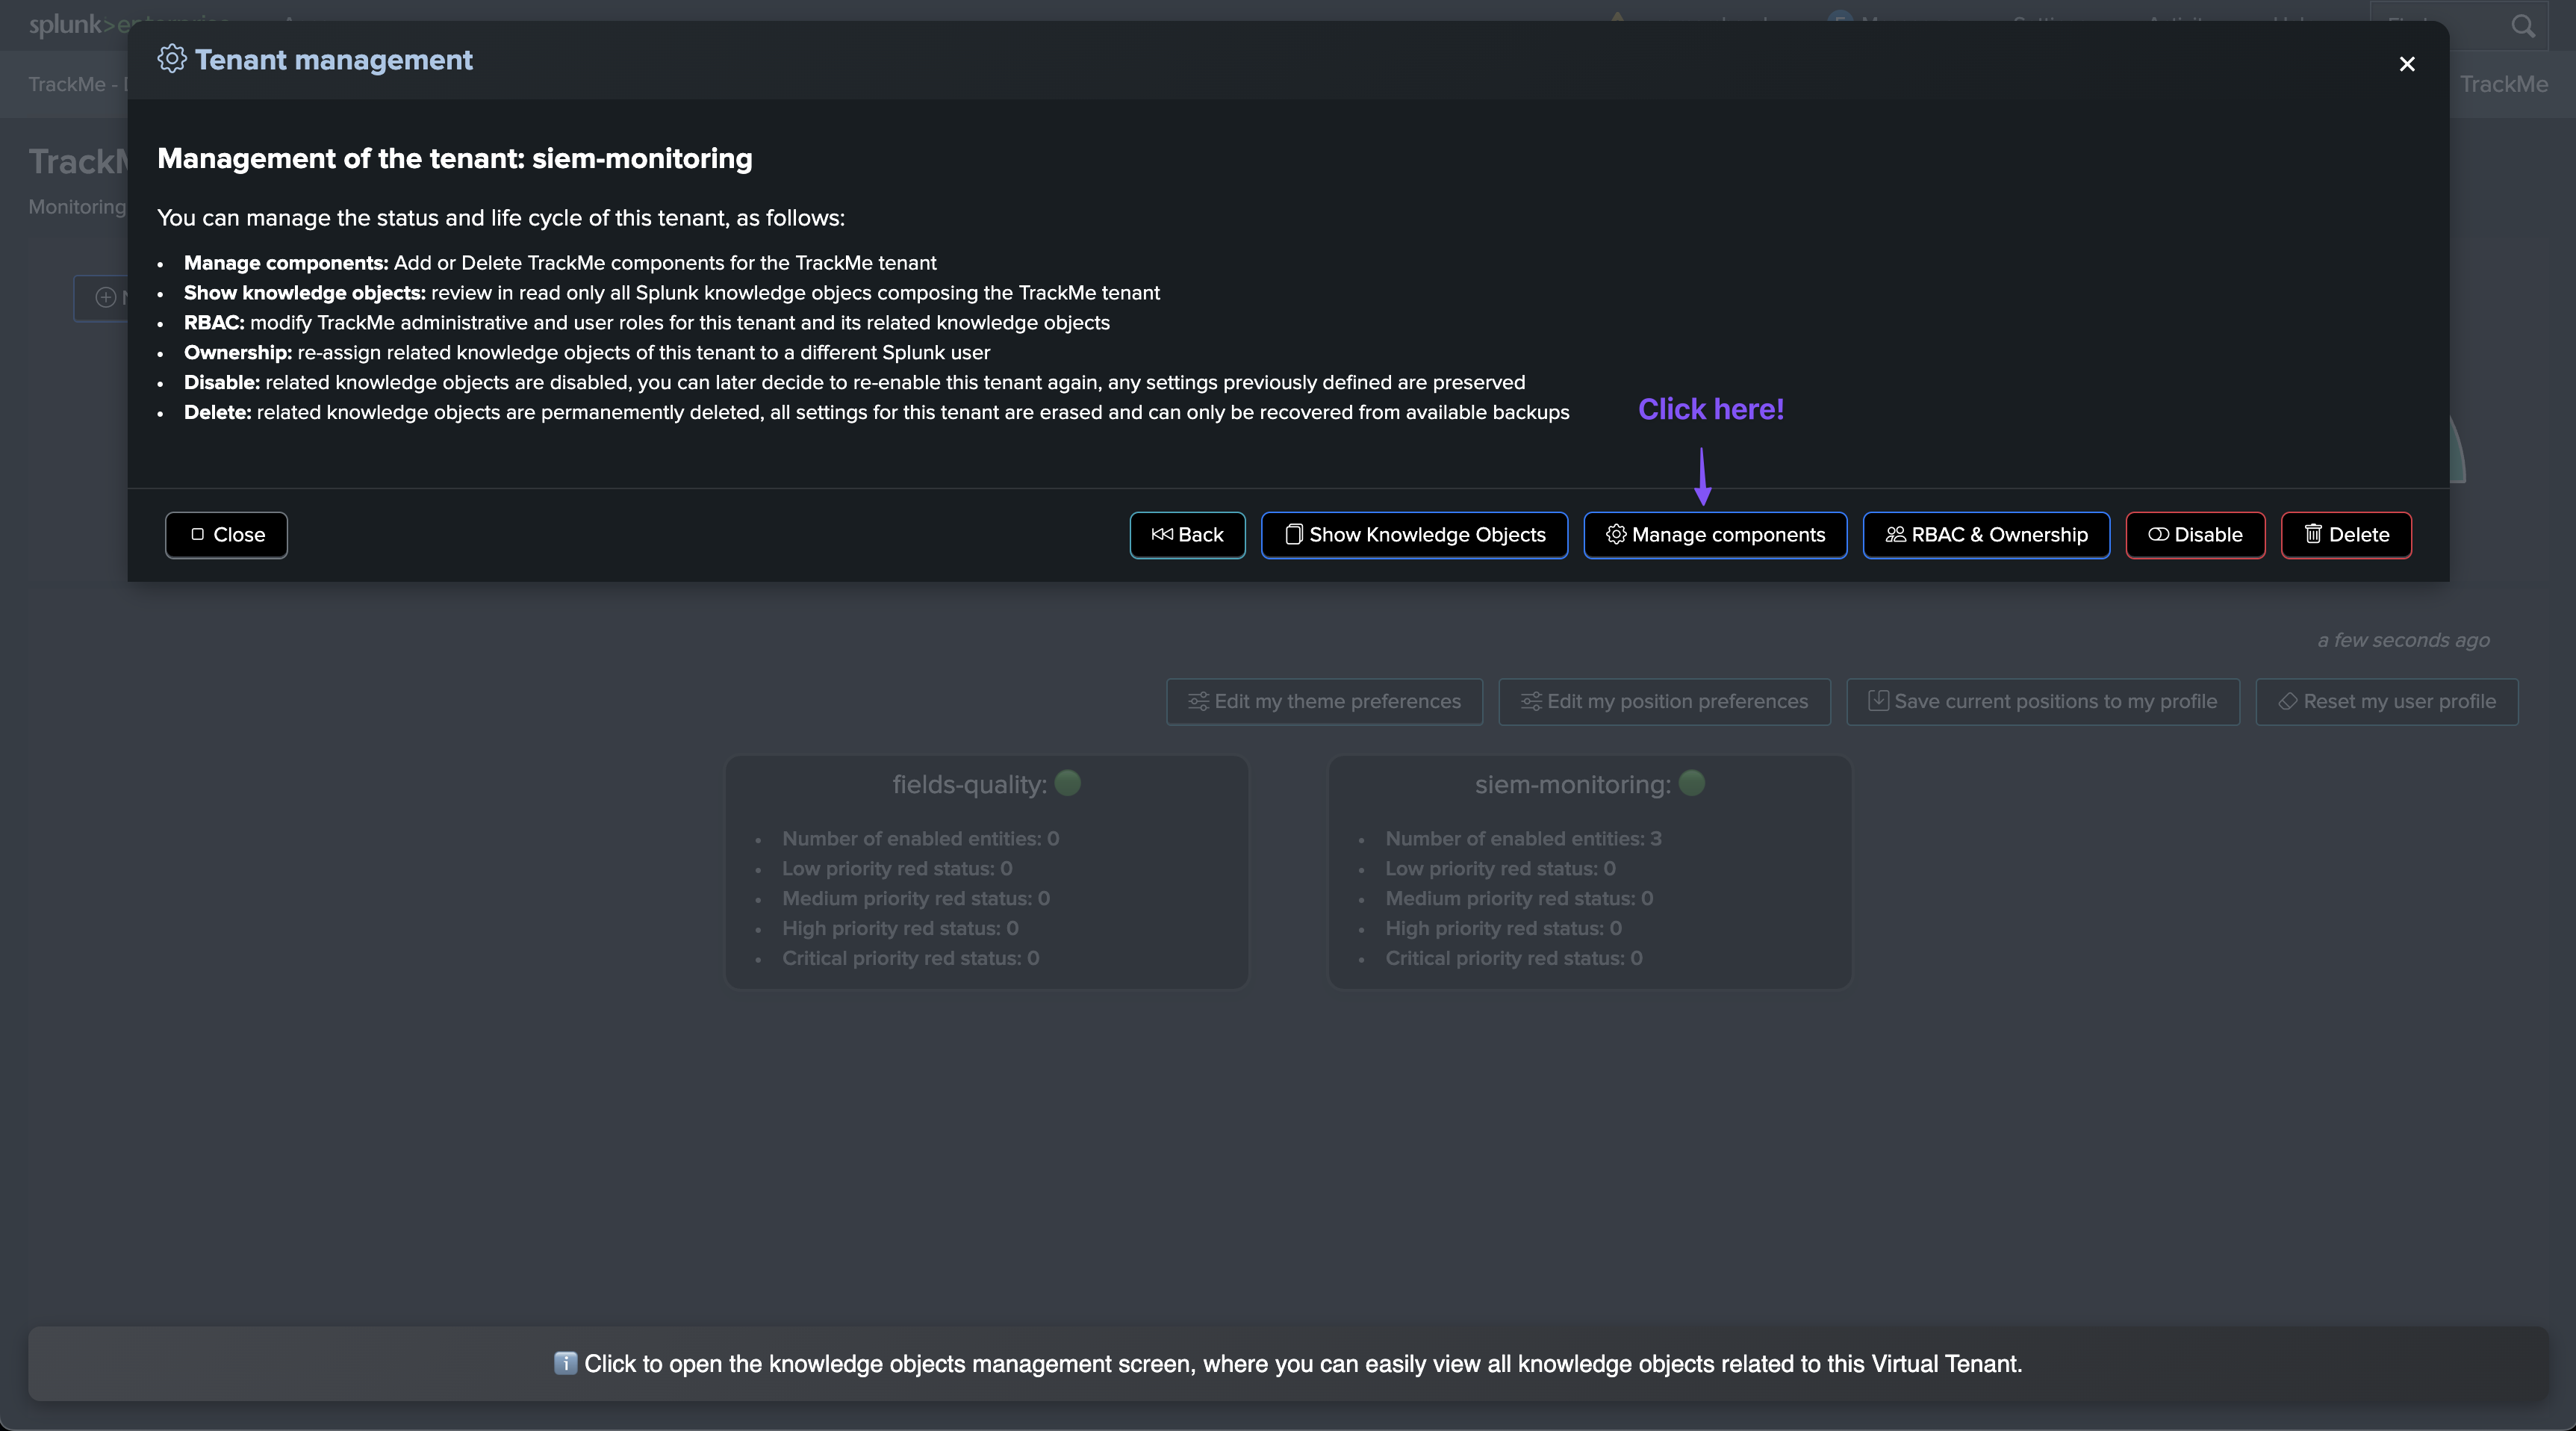Click the gear icon beside Tenant management title
Image resolution: width=2576 pixels, height=1431 pixels.
(172, 59)
